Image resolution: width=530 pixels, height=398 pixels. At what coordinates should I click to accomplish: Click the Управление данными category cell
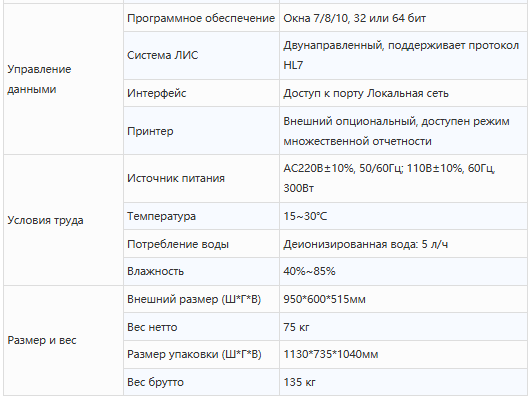tap(63, 79)
